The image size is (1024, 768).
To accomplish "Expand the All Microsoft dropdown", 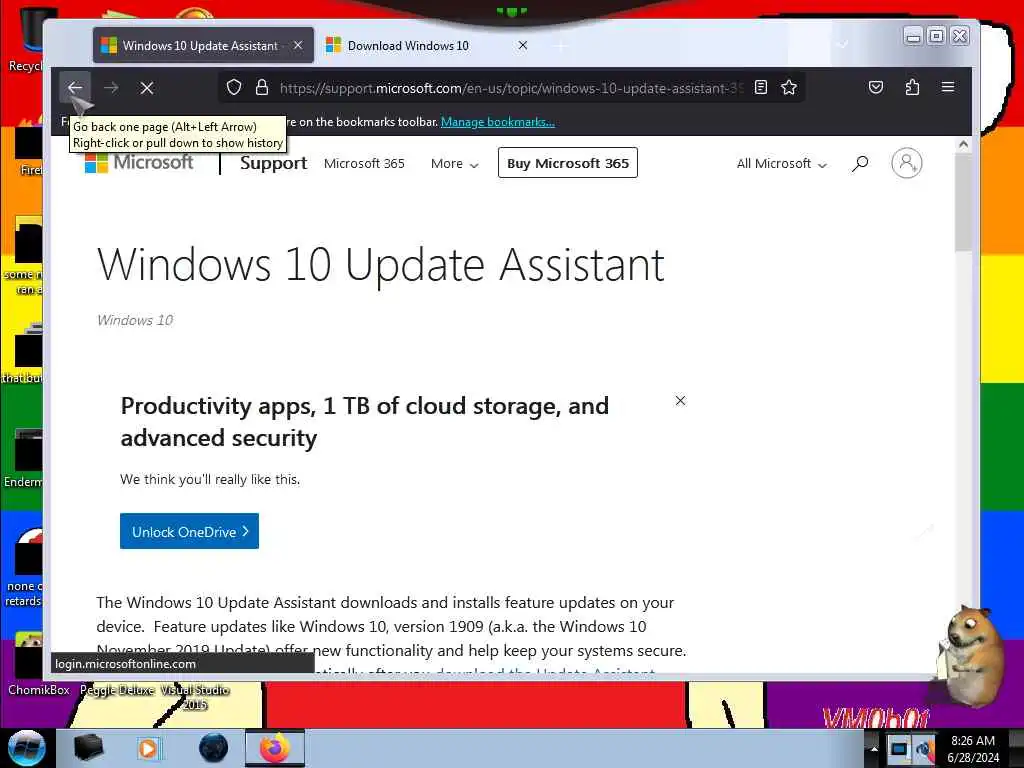I will pos(782,164).
